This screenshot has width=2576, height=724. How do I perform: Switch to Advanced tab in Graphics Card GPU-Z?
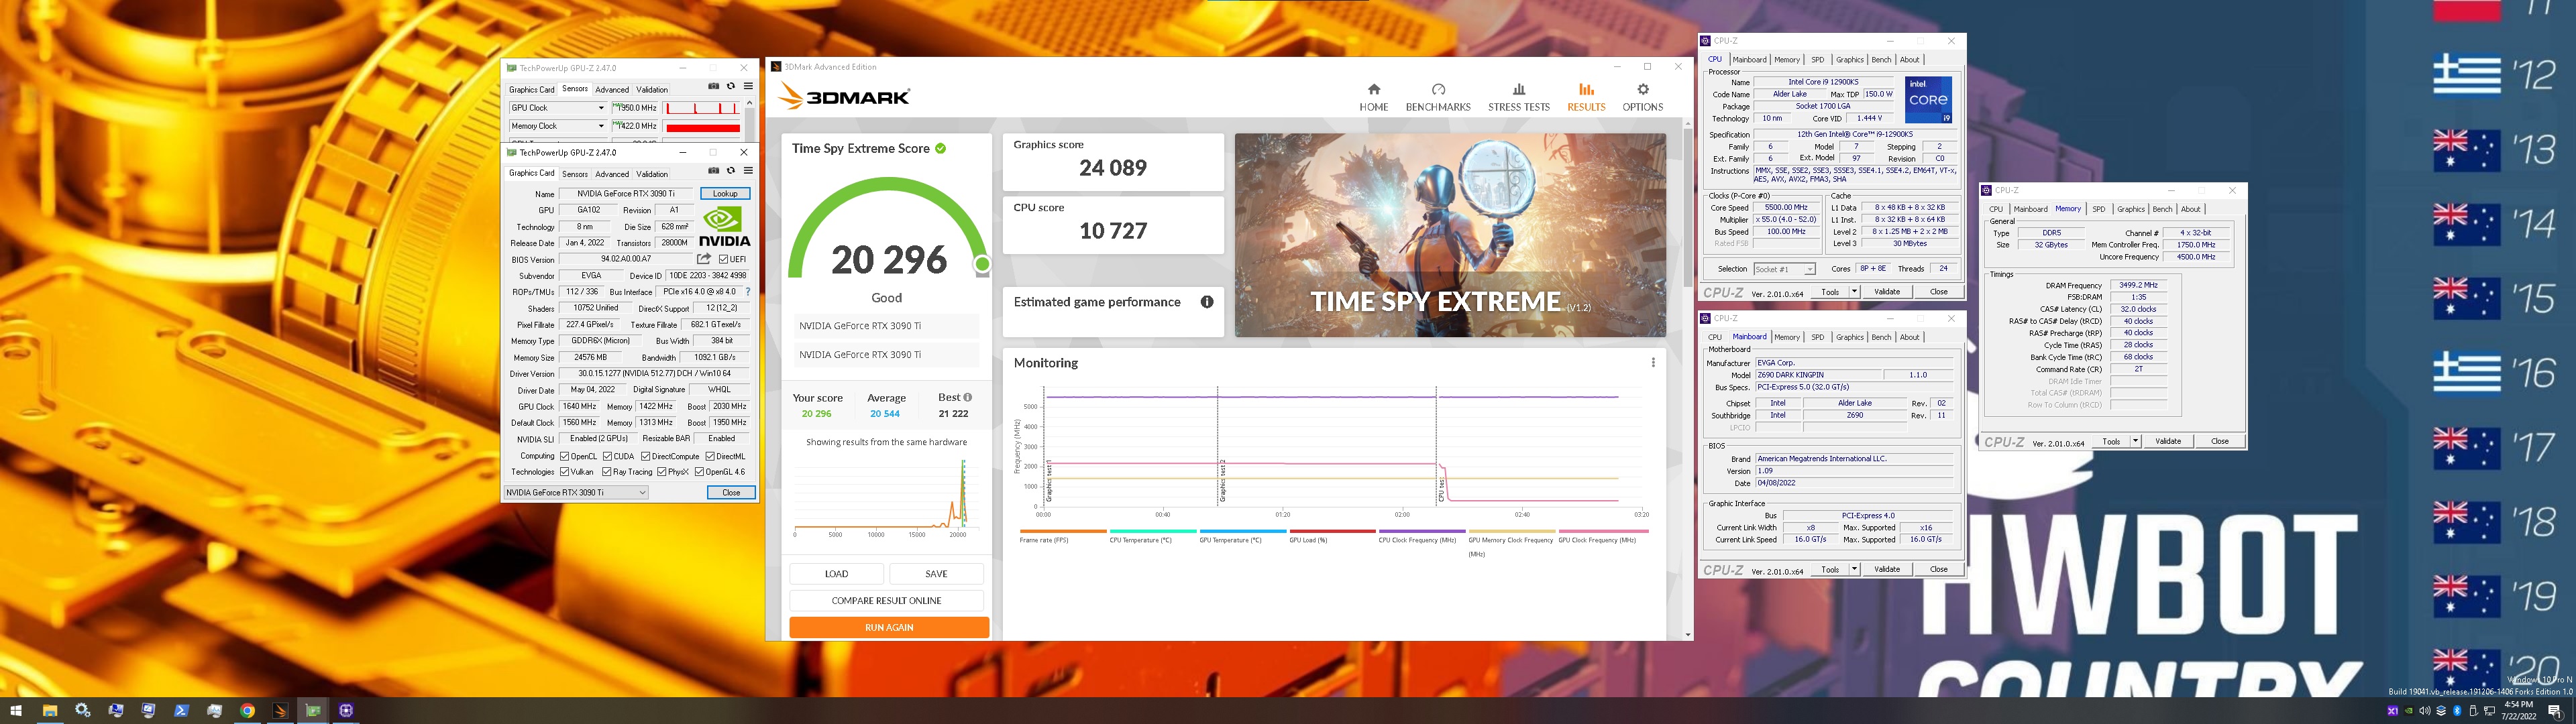pos(612,174)
